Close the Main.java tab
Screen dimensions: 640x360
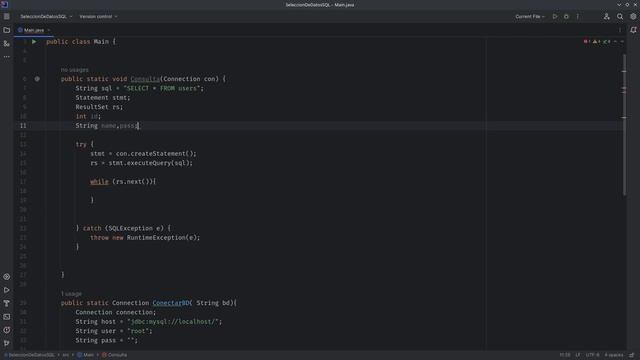[x=49, y=30]
